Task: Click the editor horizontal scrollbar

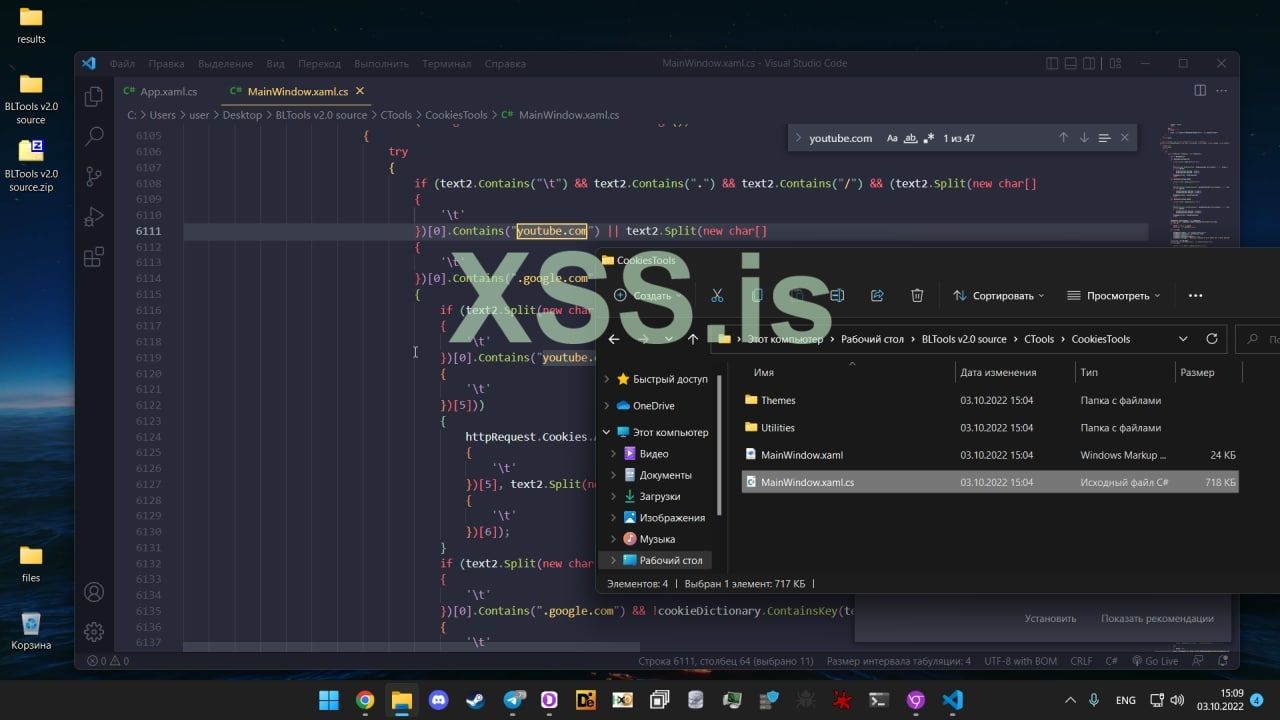Action: 400,647
